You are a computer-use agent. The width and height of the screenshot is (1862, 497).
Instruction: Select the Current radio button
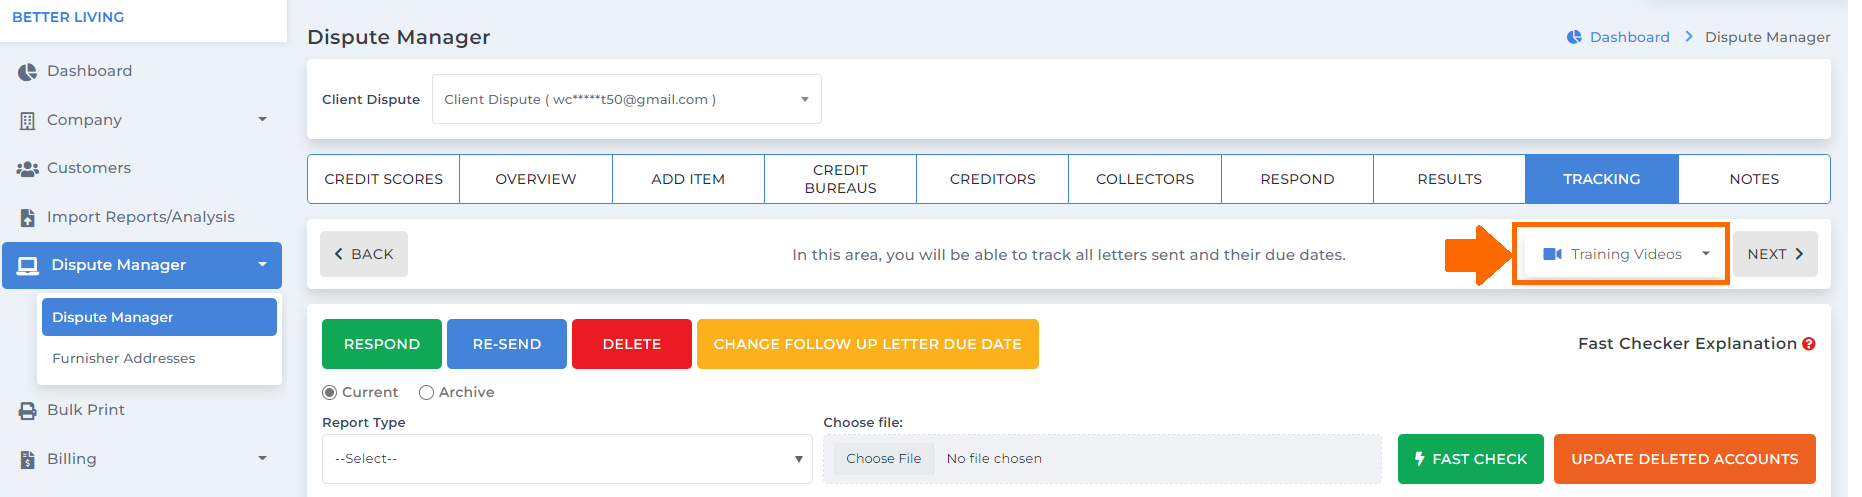pyautogui.click(x=329, y=393)
